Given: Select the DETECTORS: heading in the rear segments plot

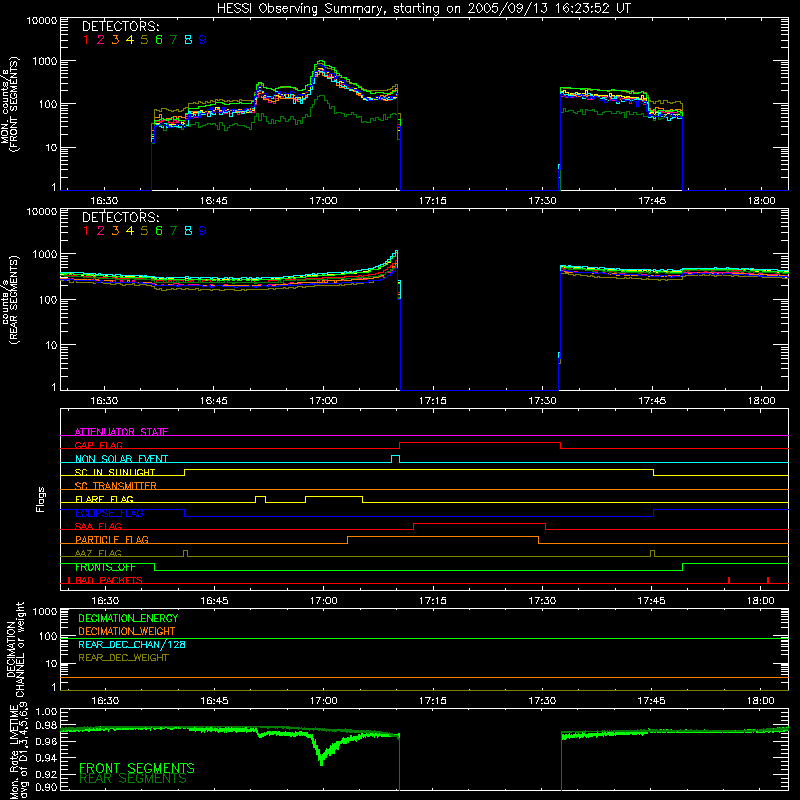Looking at the screenshot, I should click(120, 217).
